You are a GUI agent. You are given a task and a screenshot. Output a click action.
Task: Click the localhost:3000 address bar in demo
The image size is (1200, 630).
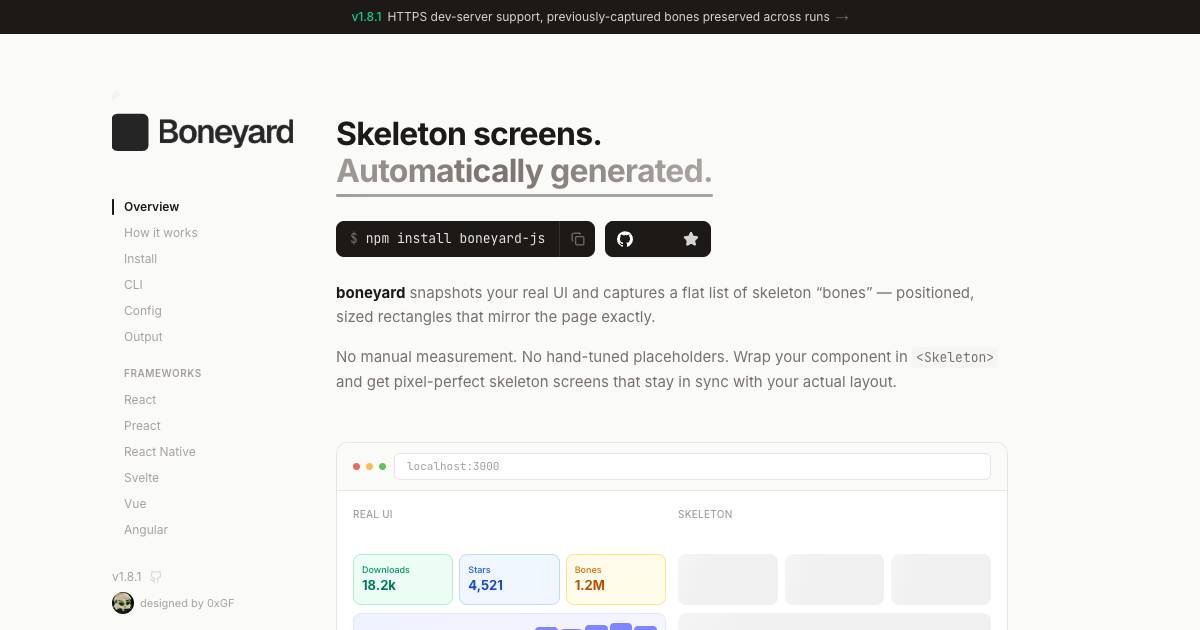(692, 466)
